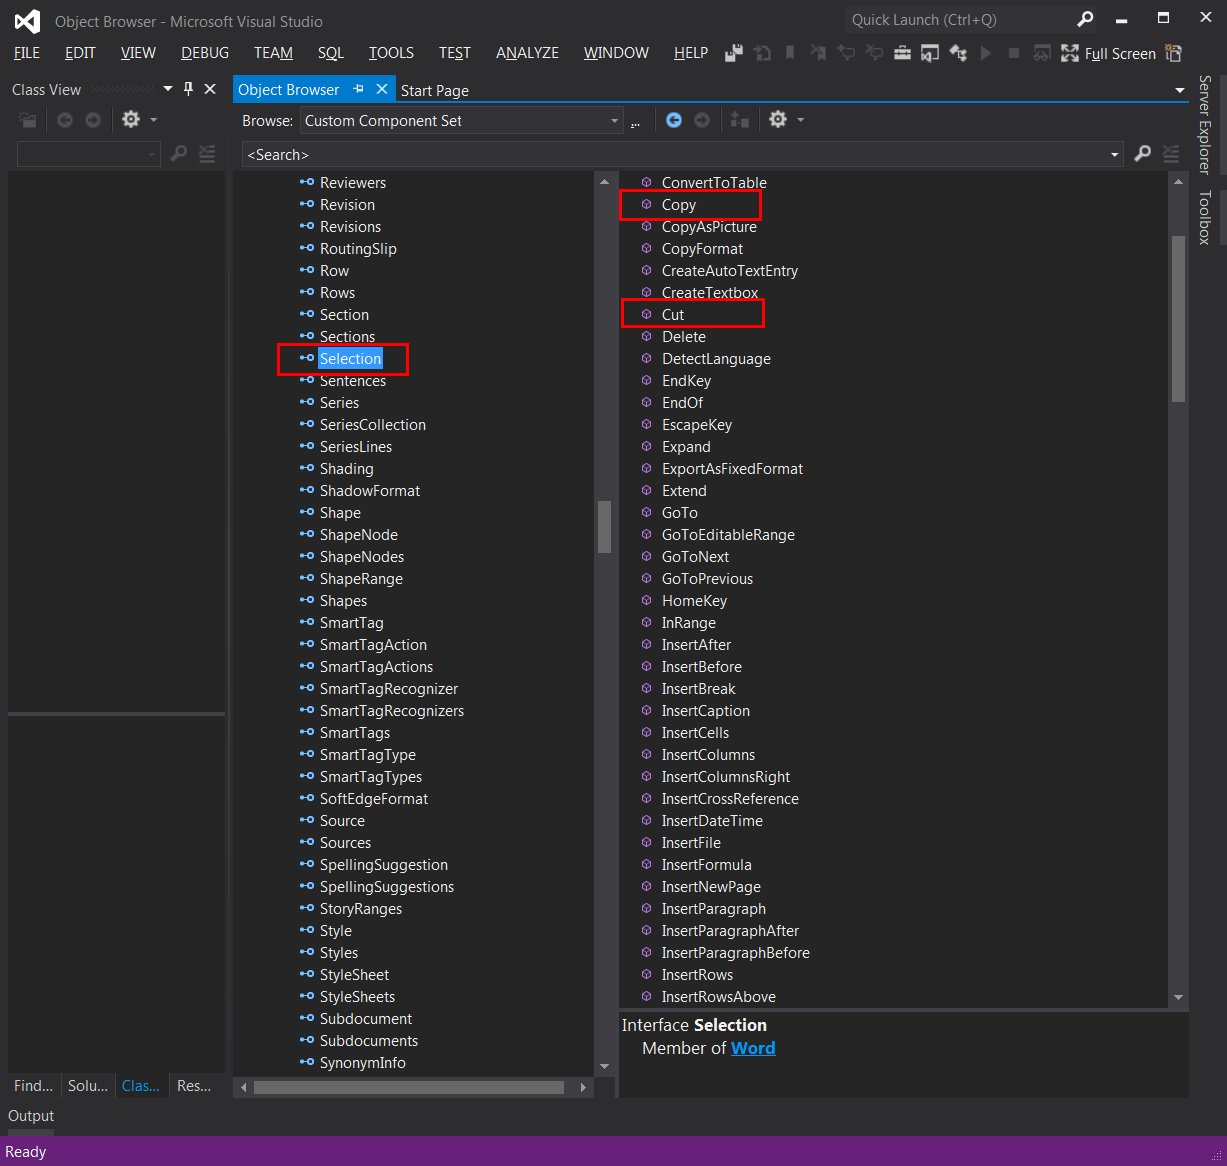Image resolution: width=1227 pixels, height=1166 pixels.
Task: Click the Stop square icon in toolbar
Action: click(x=1014, y=53)
